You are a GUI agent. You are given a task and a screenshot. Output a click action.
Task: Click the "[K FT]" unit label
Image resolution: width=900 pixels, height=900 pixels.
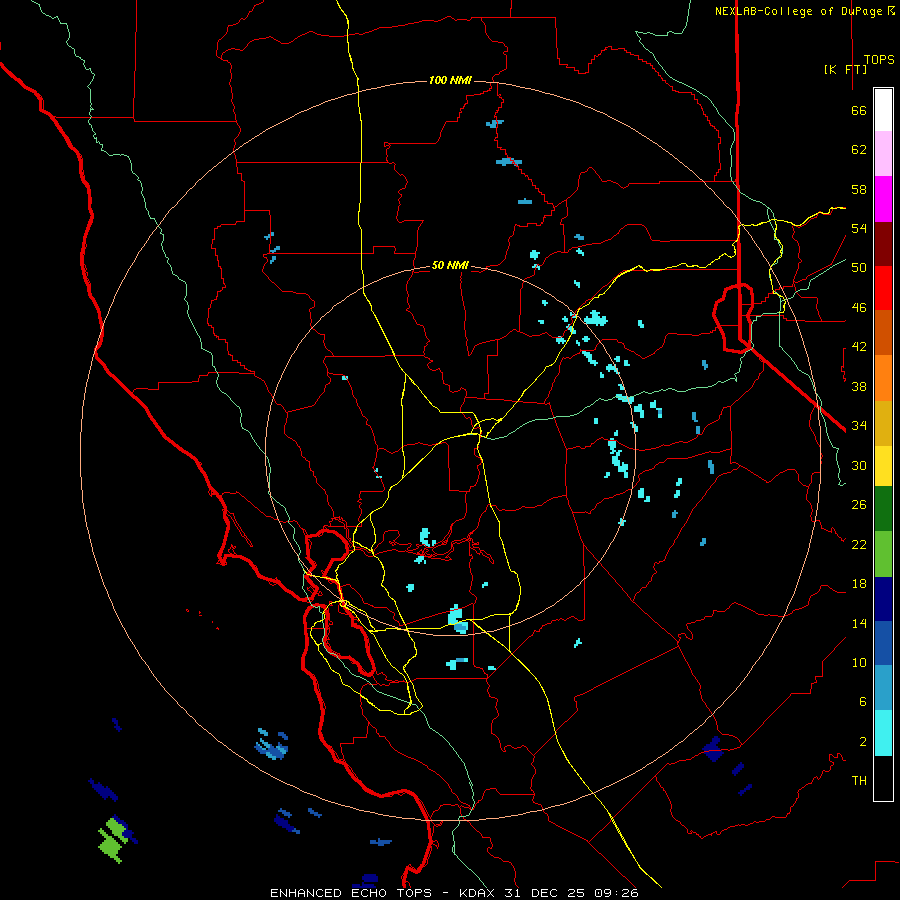[x=845, y=69]
